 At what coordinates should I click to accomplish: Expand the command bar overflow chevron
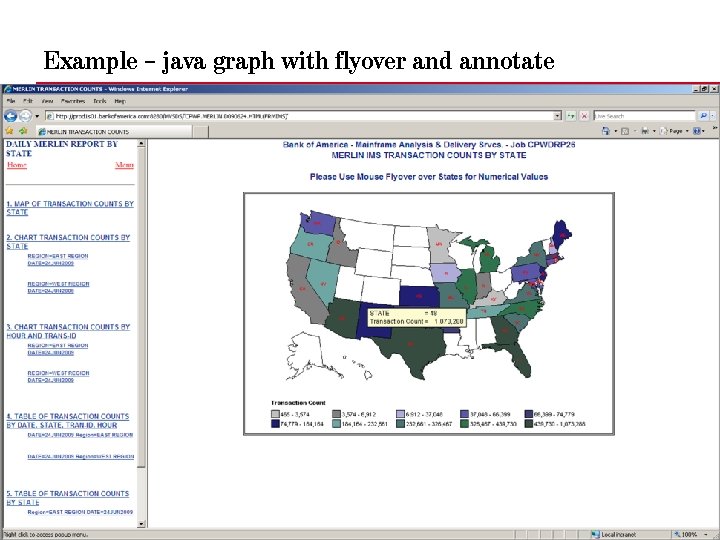715,130
